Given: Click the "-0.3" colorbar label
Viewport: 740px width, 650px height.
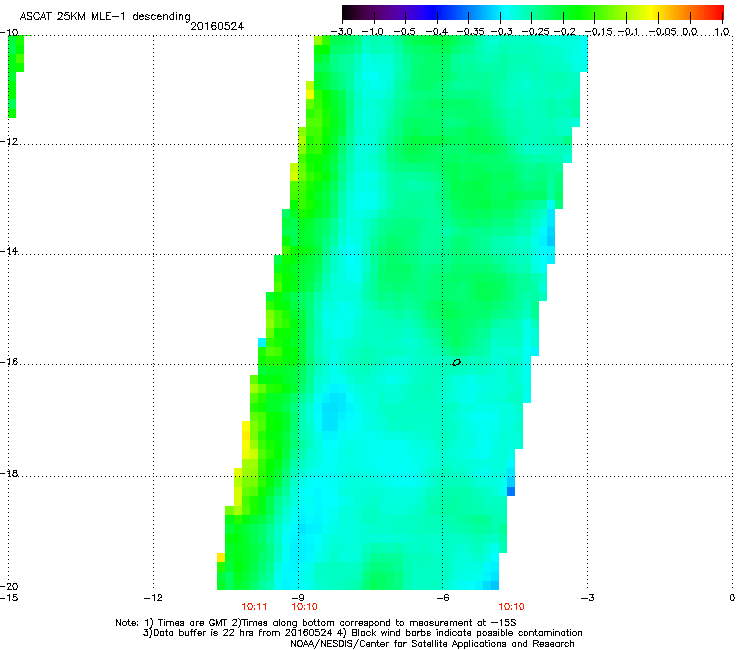Looking at the screenshot, I should pos(501,32).
